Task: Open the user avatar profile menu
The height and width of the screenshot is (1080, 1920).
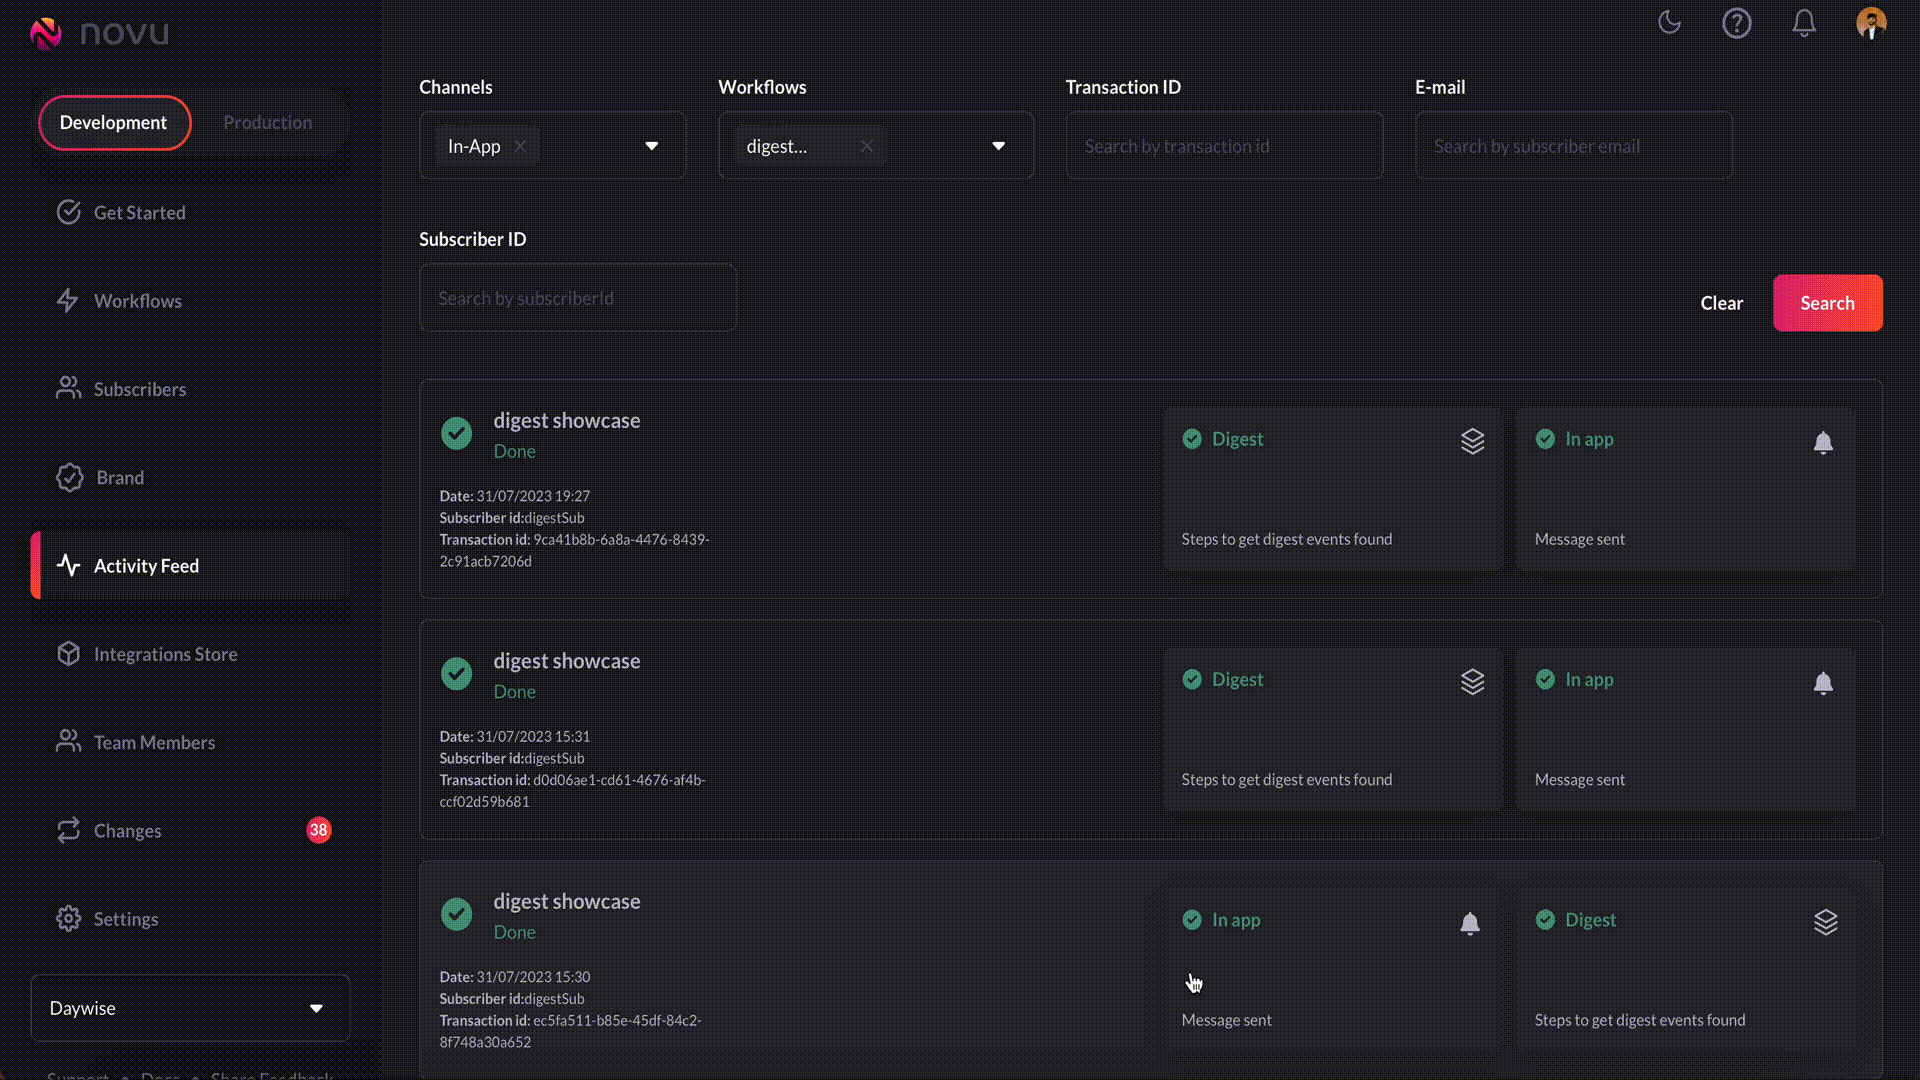Action: pos(1870,23)
